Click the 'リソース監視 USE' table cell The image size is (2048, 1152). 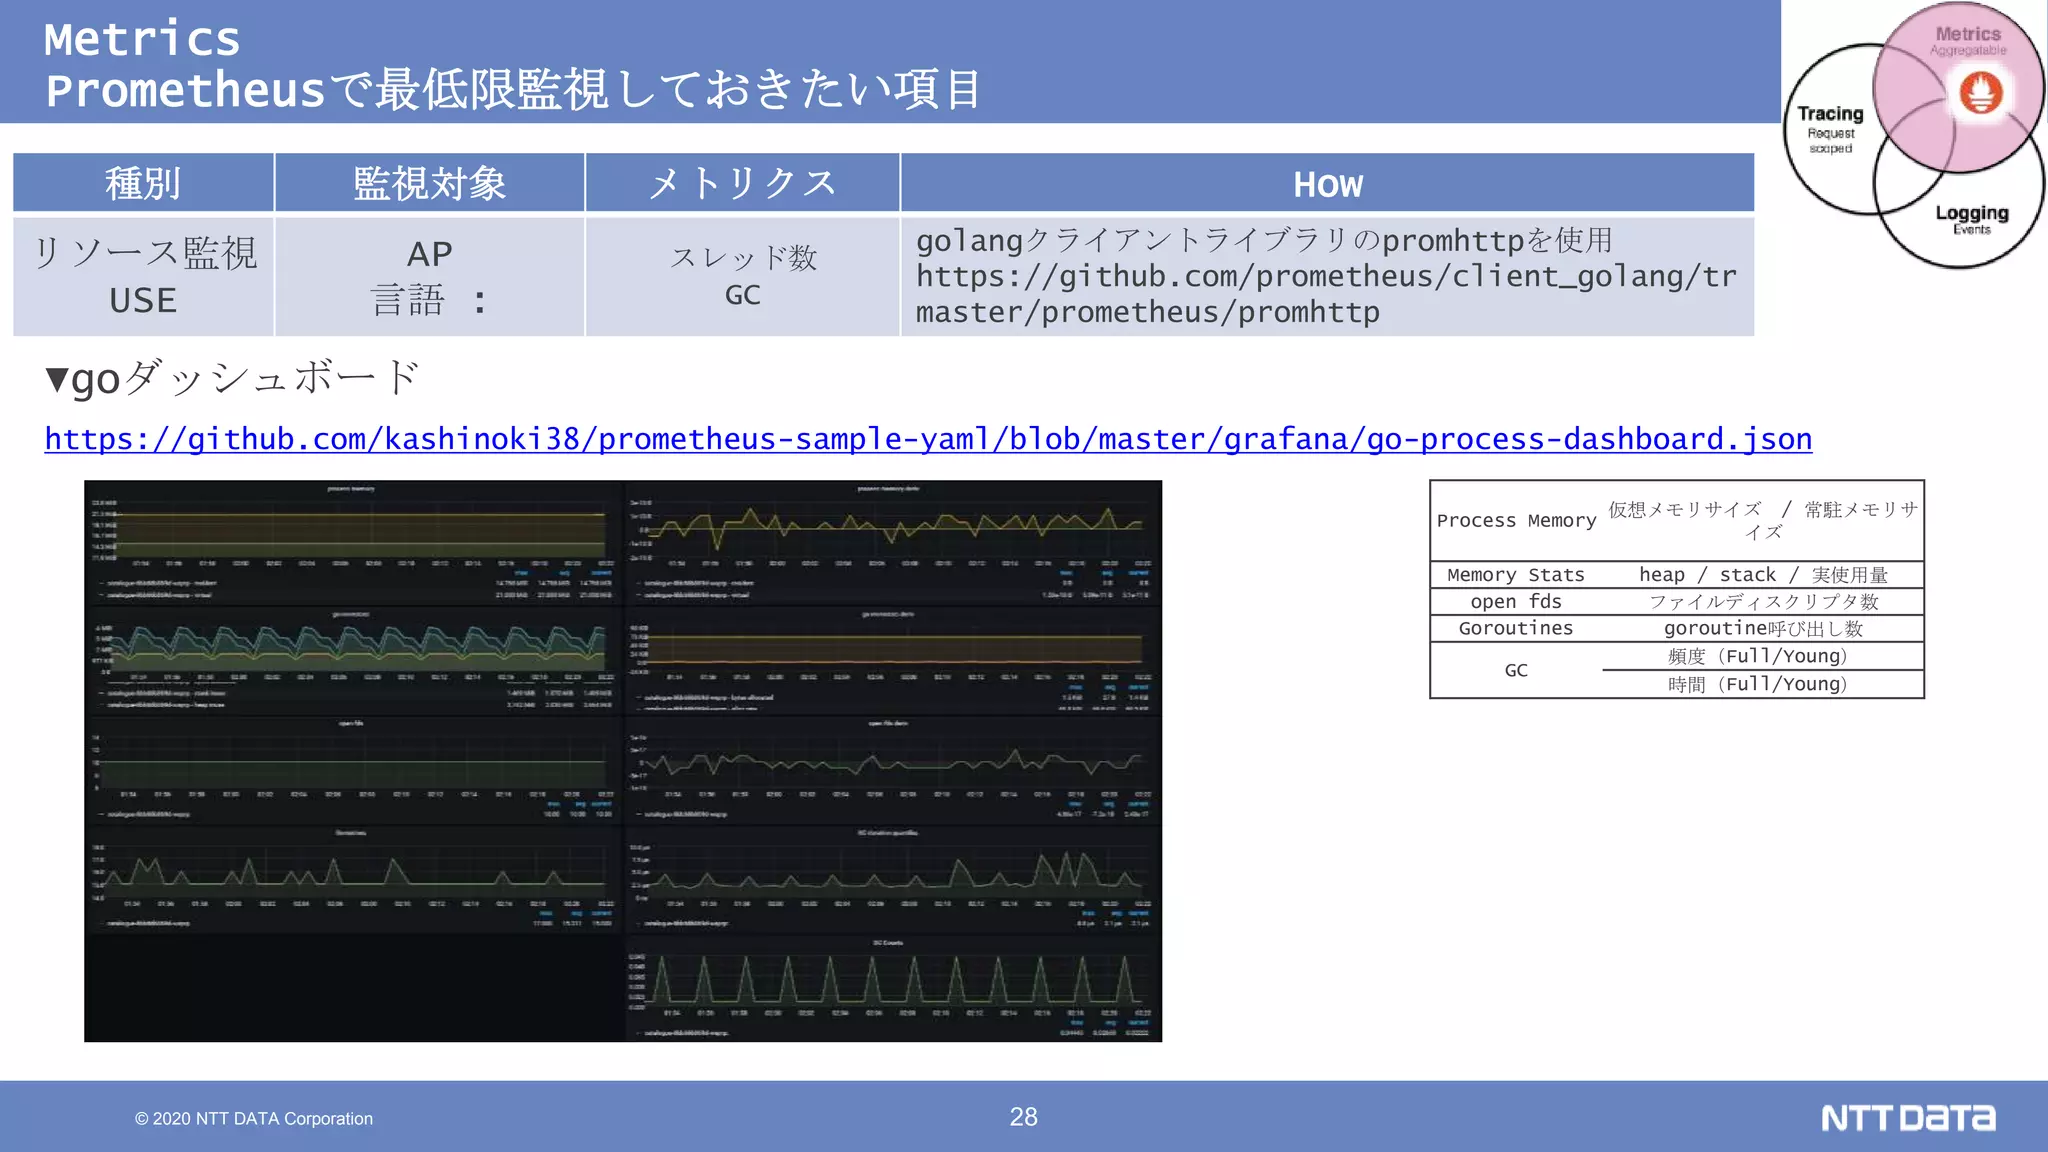click(143, 277)
